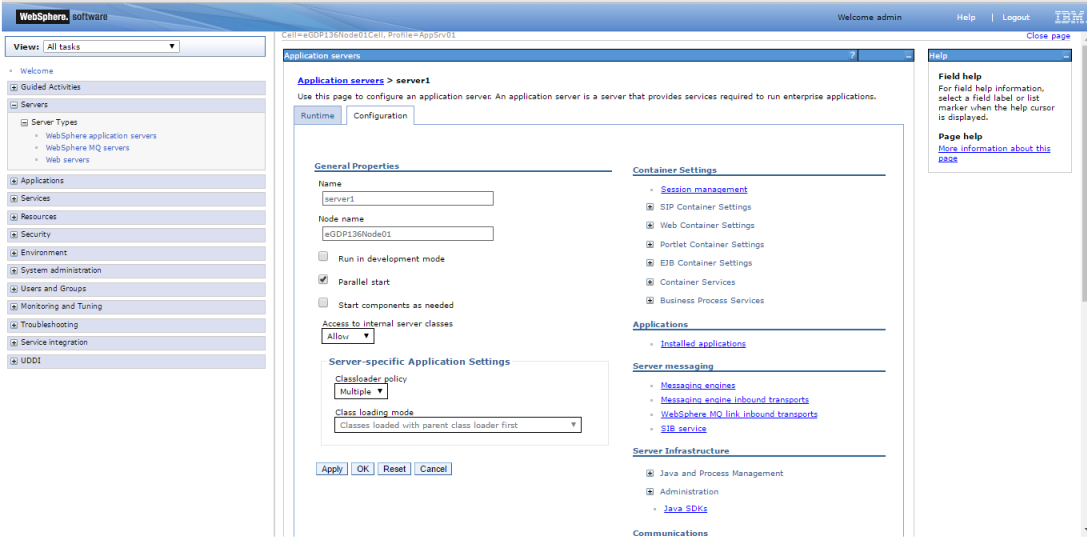
Task: Click the Application servers panel help icon
Action: click(x=852, y=55)
